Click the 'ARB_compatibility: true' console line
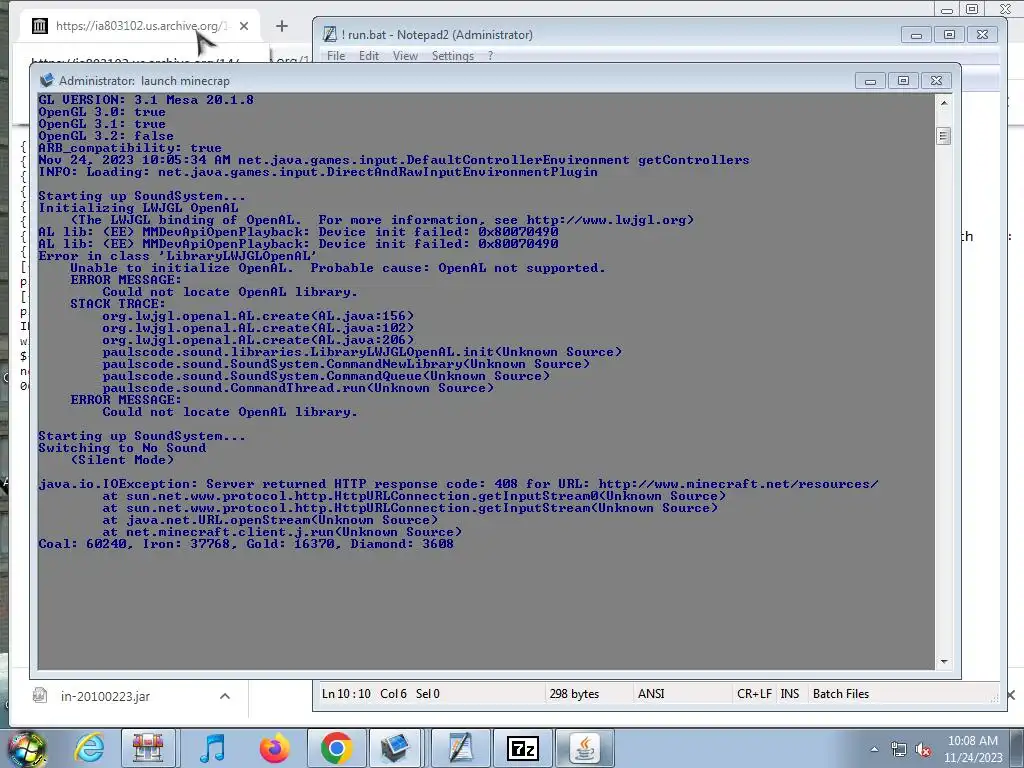This screenshot has height=768, width=1024. (129, 148)
